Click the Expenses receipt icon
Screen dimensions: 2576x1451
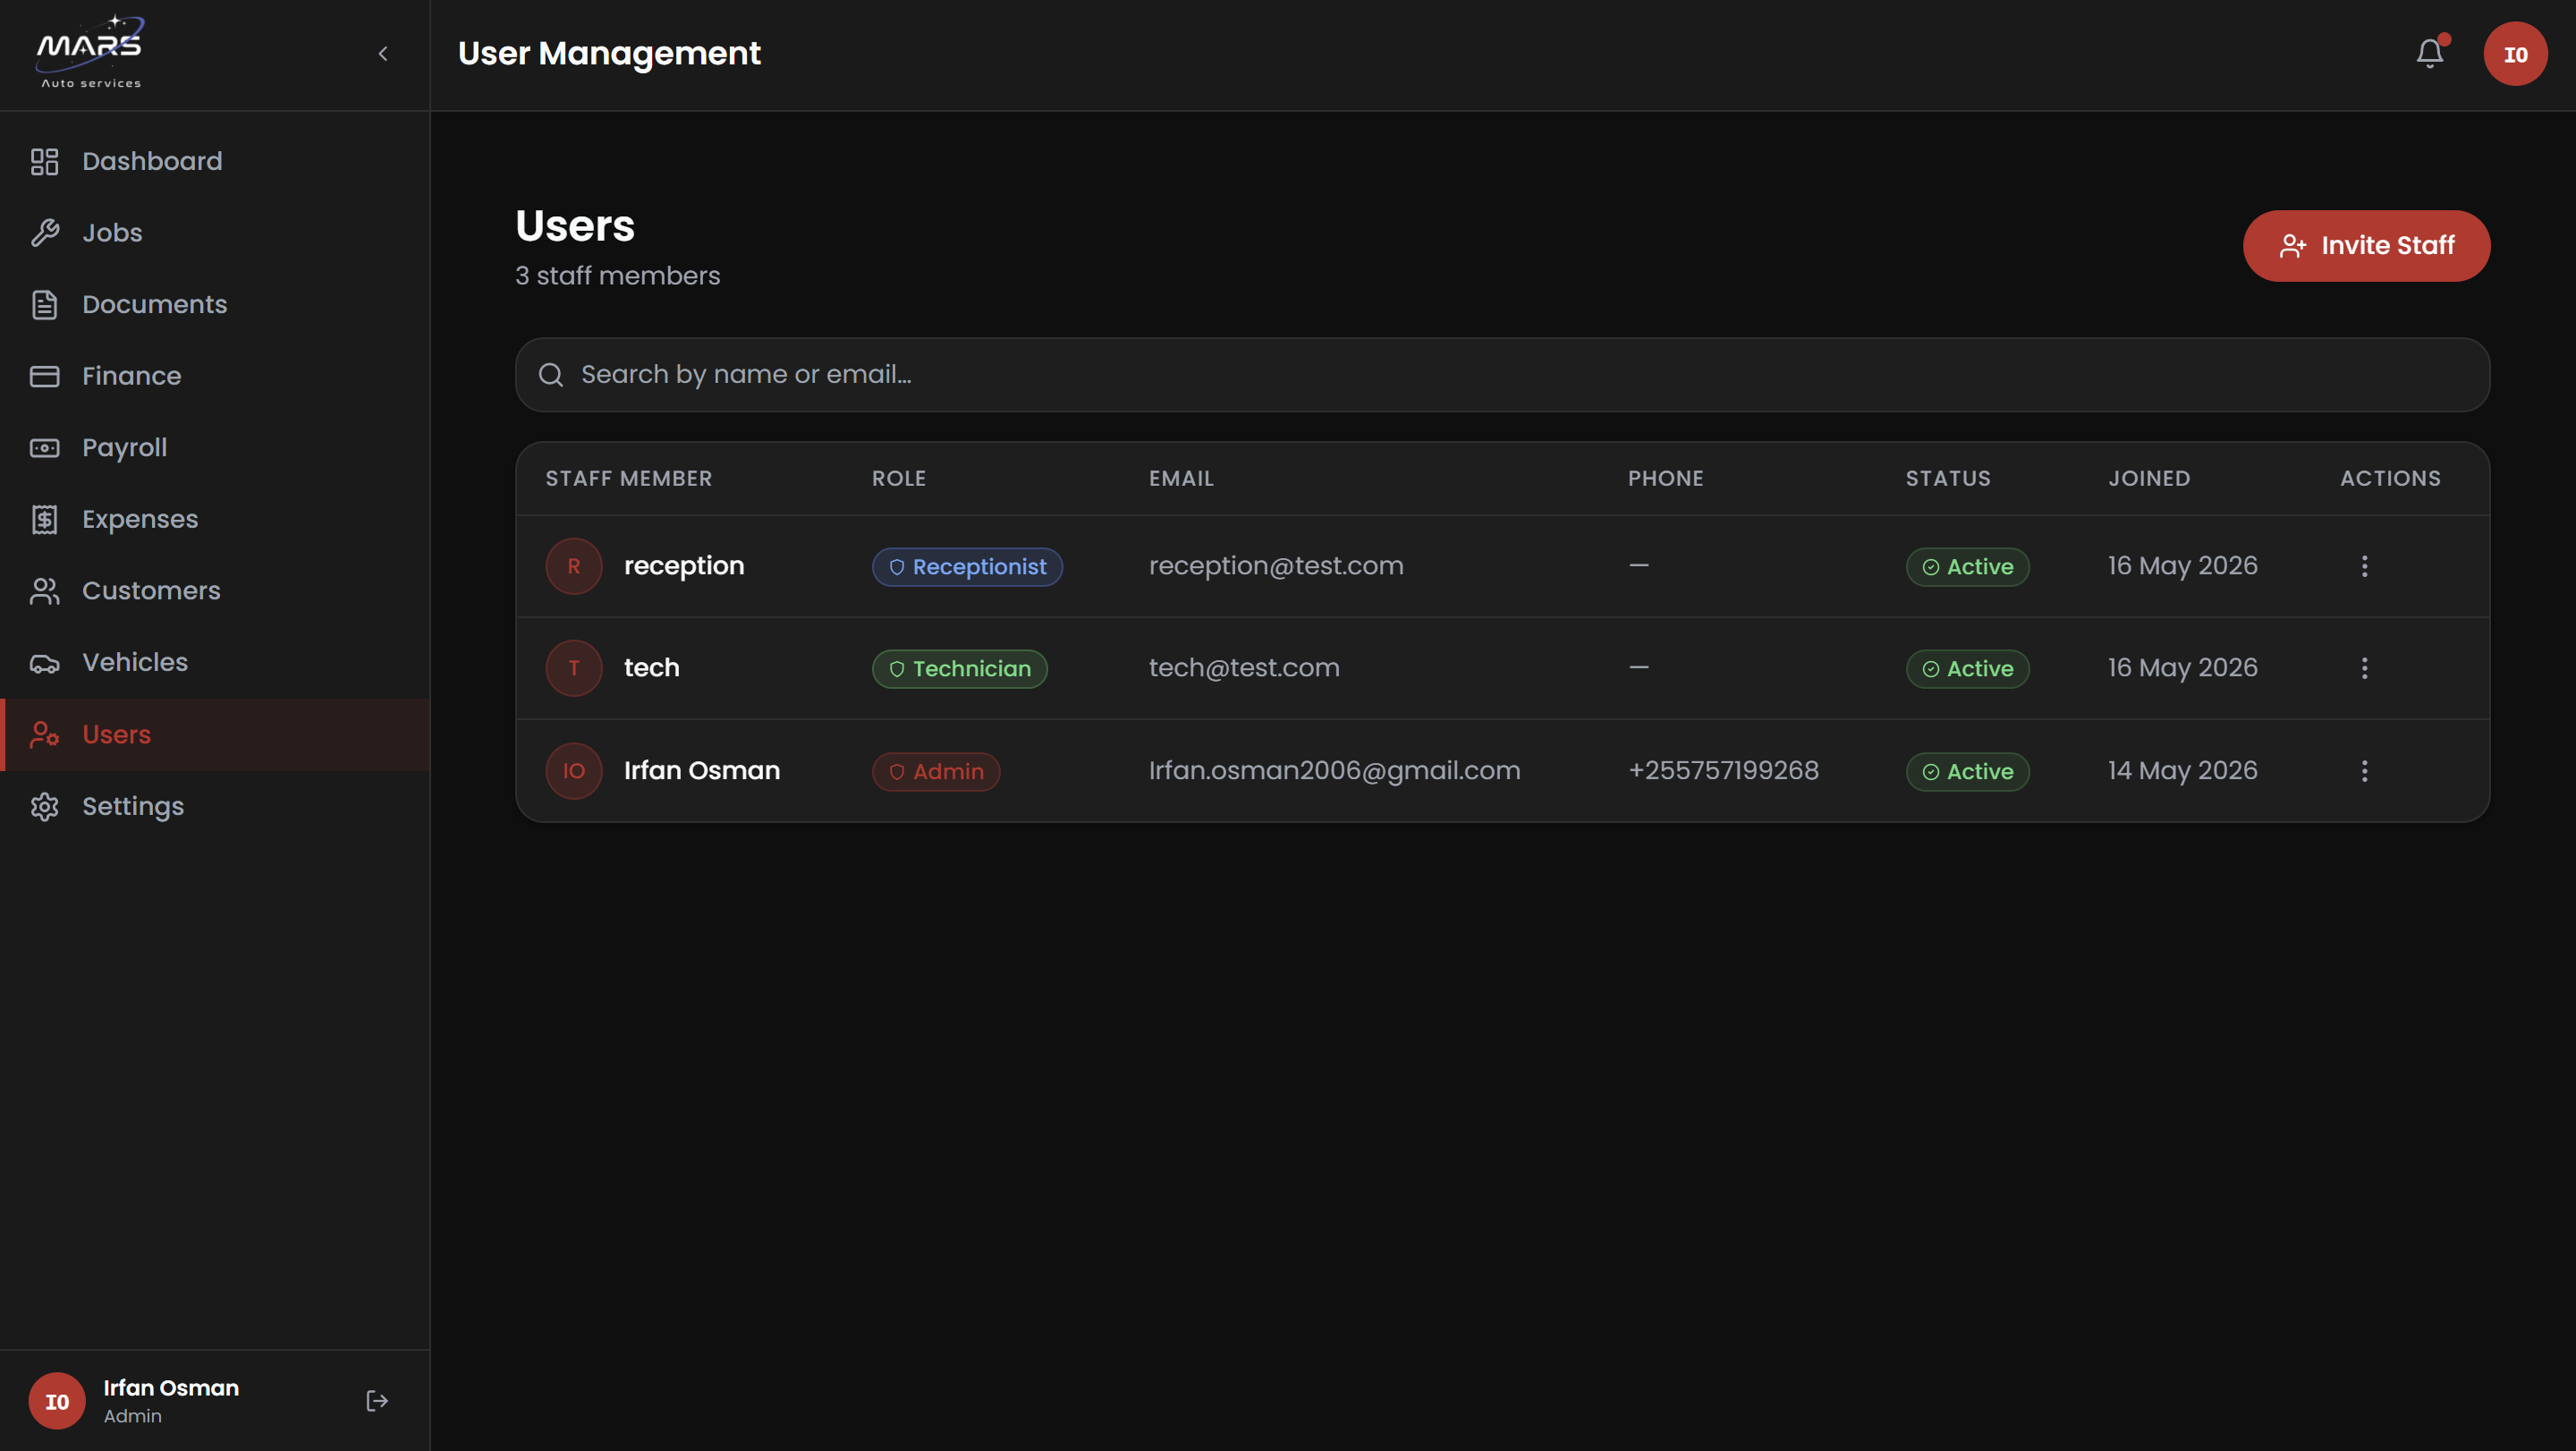click(44, 520)
